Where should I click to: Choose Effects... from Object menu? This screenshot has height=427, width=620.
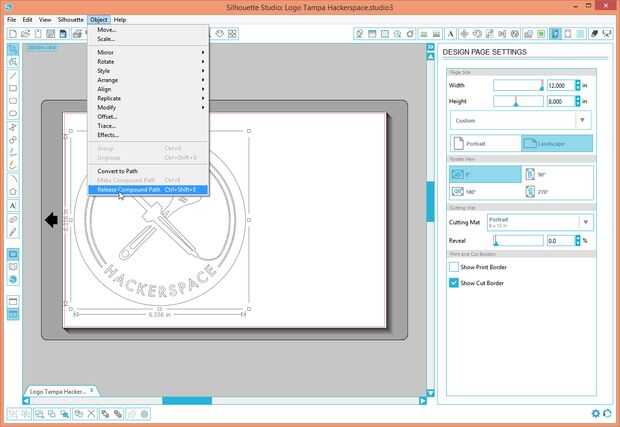point(149,135)
